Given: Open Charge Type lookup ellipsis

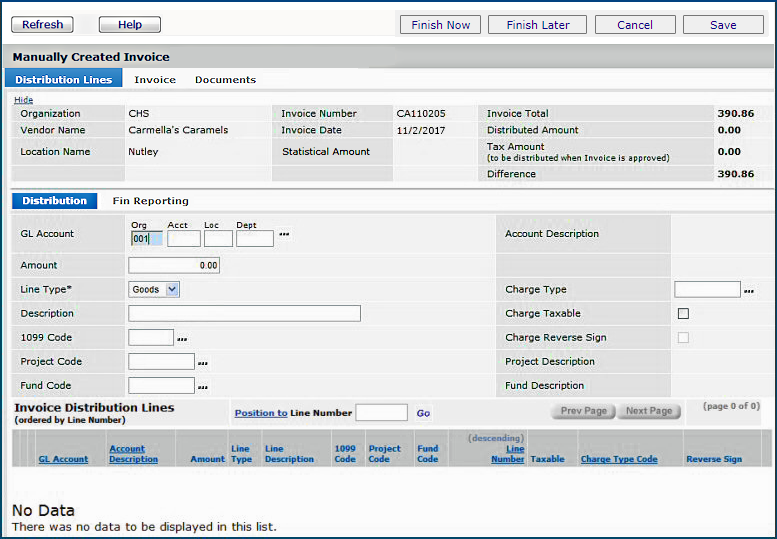Looking at the screenshot, I should point(749,291).
